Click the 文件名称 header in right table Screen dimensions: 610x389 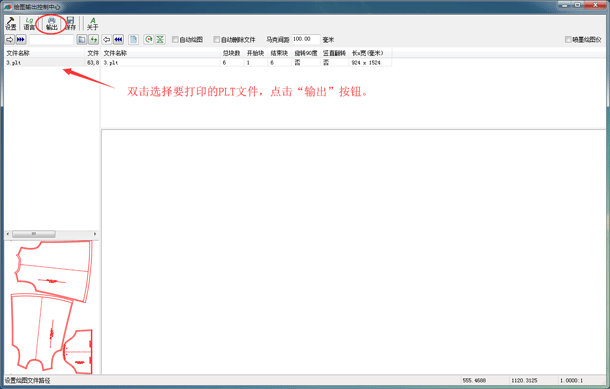tap(161, 53)
